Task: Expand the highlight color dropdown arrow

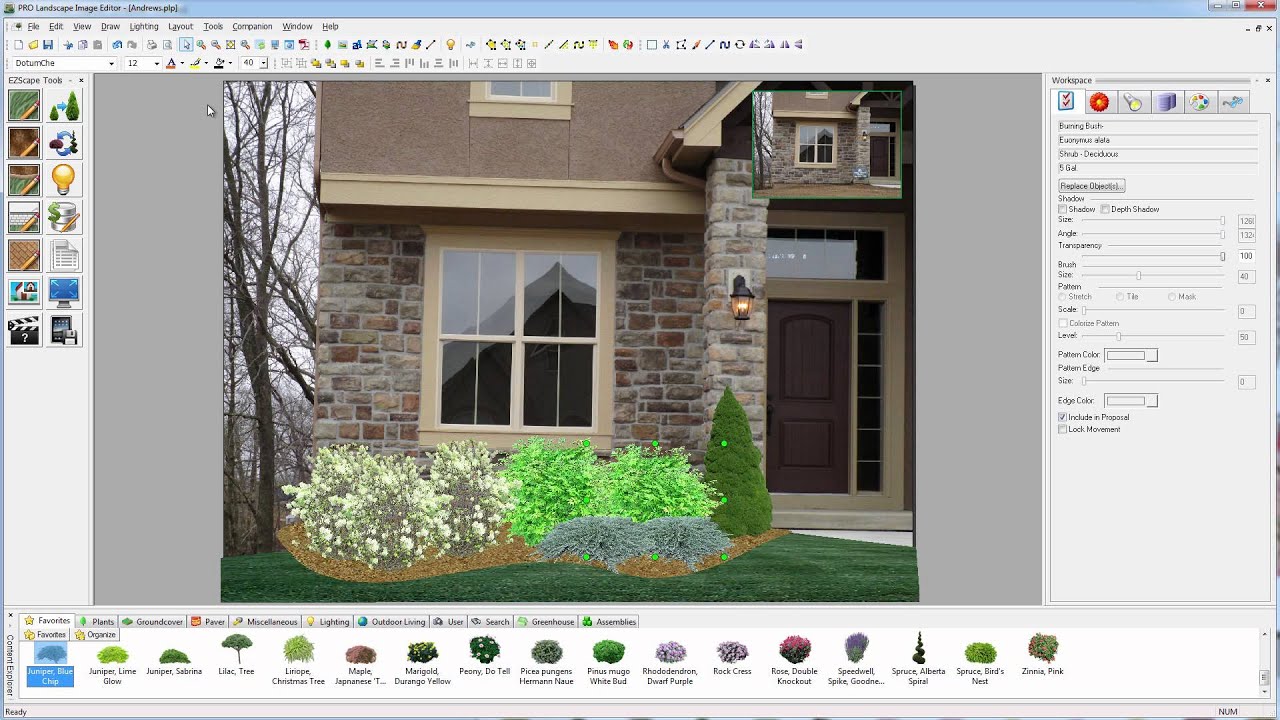Action: (x=205, y=63)
